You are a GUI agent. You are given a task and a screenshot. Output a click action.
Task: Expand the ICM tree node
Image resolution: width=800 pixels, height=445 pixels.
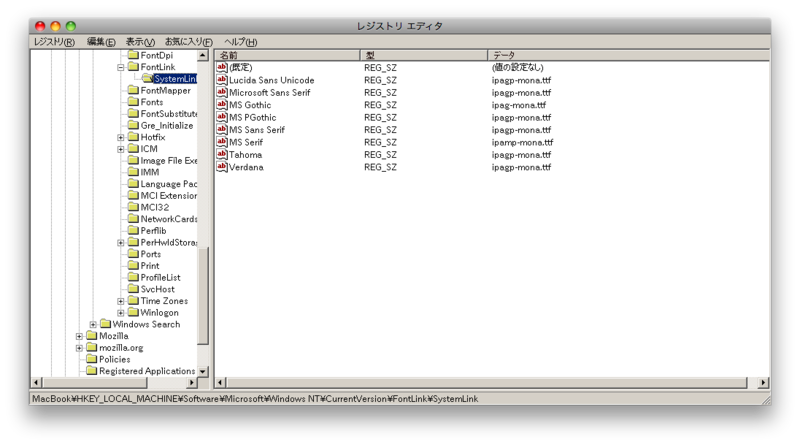121,150
